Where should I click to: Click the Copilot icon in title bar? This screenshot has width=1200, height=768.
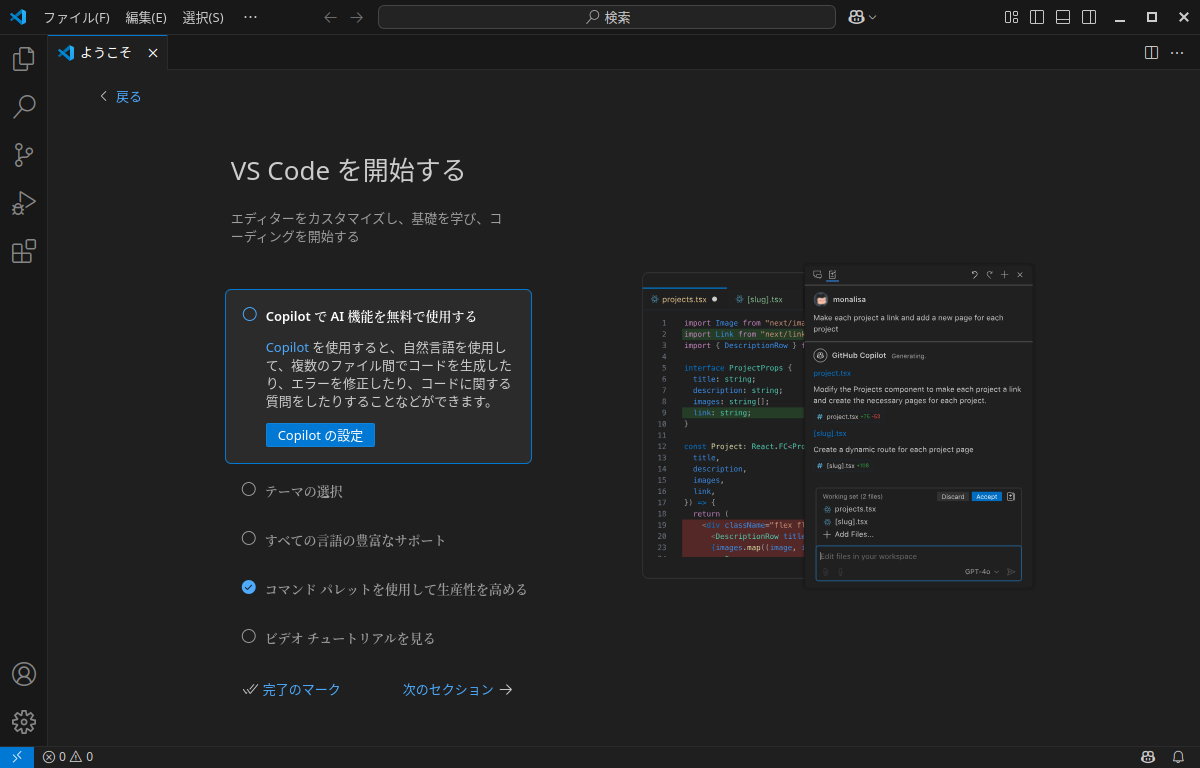pos(856,17)
